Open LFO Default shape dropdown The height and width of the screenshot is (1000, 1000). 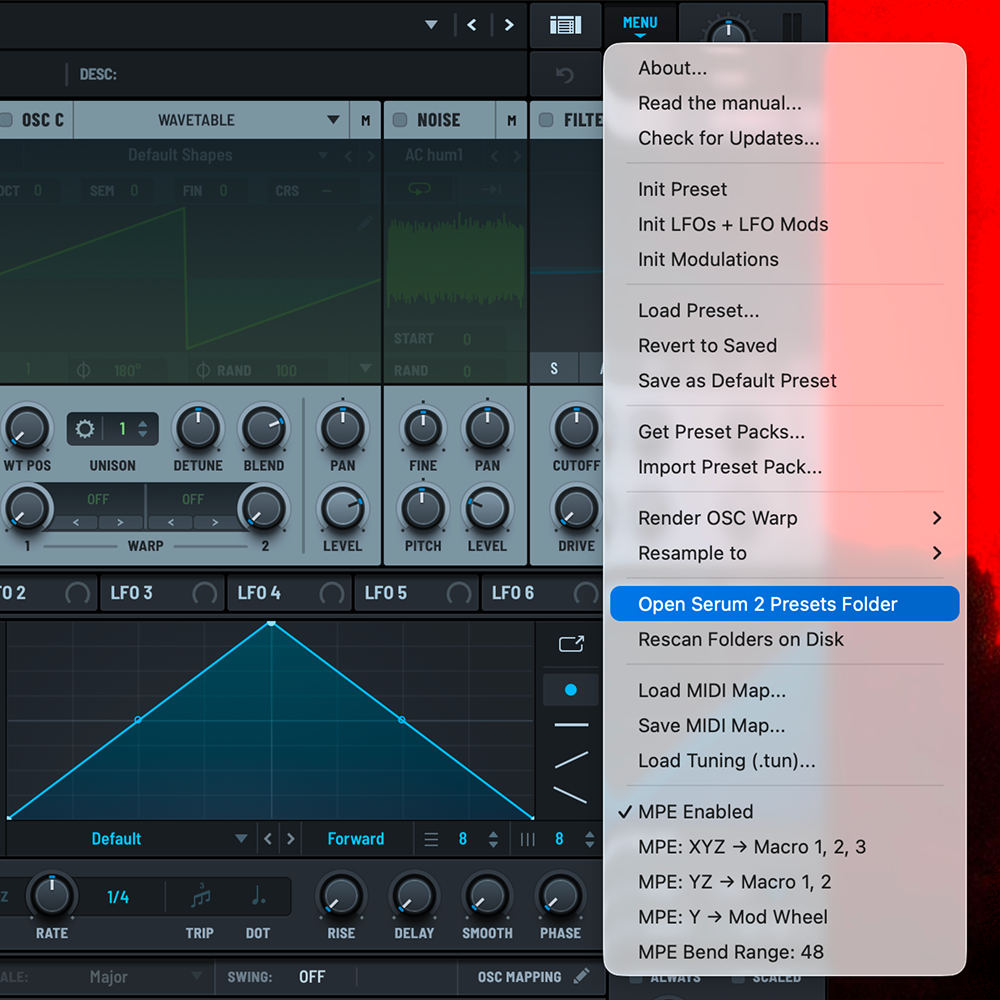[x=131, y=839]
